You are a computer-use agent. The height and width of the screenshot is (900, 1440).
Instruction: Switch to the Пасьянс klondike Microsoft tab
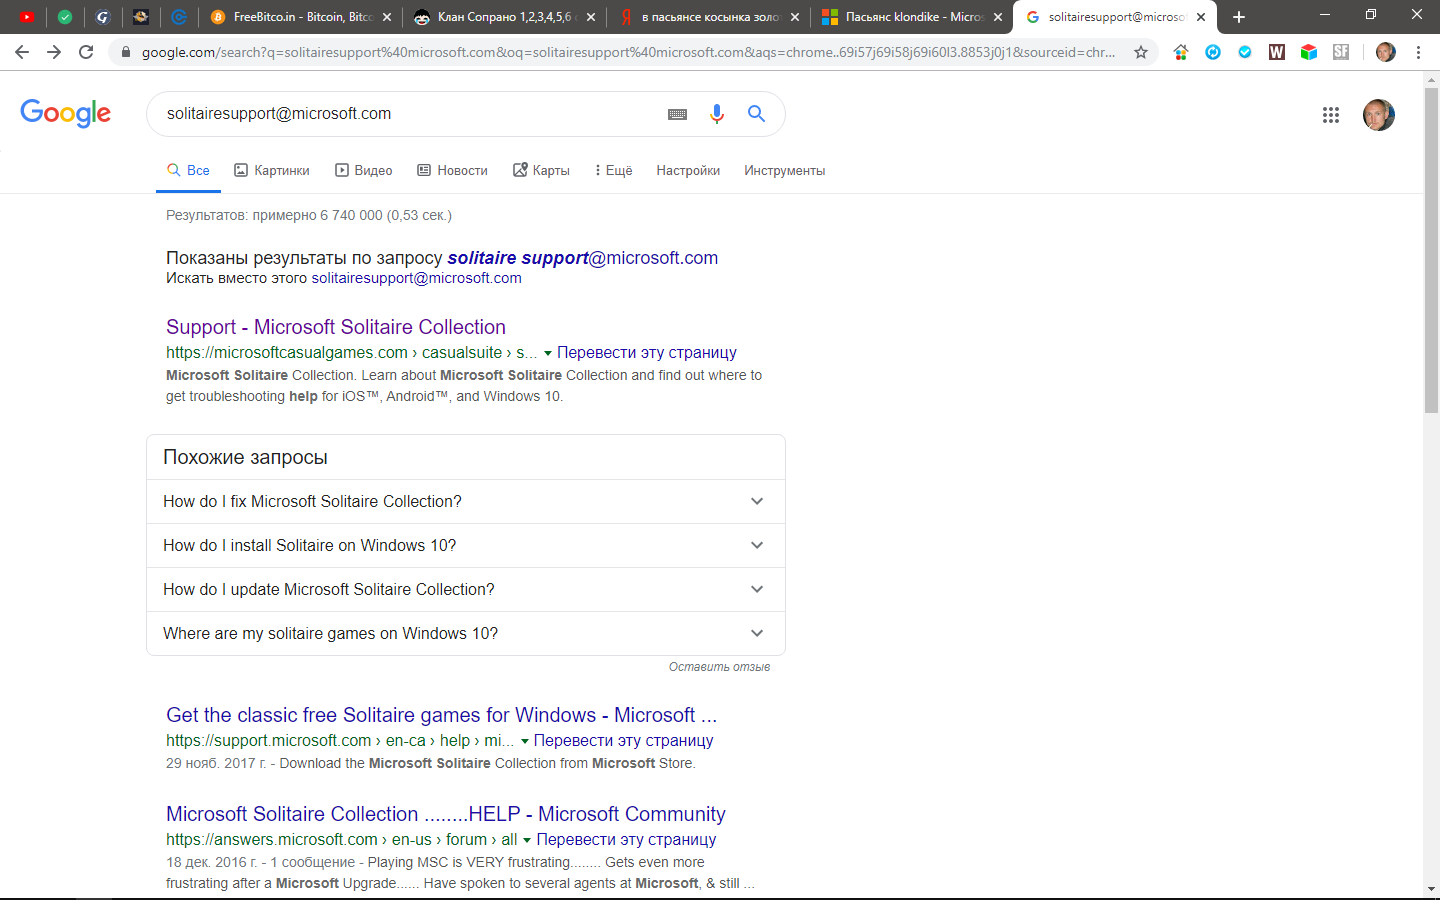pyautogui.click(x=912, y=17)
